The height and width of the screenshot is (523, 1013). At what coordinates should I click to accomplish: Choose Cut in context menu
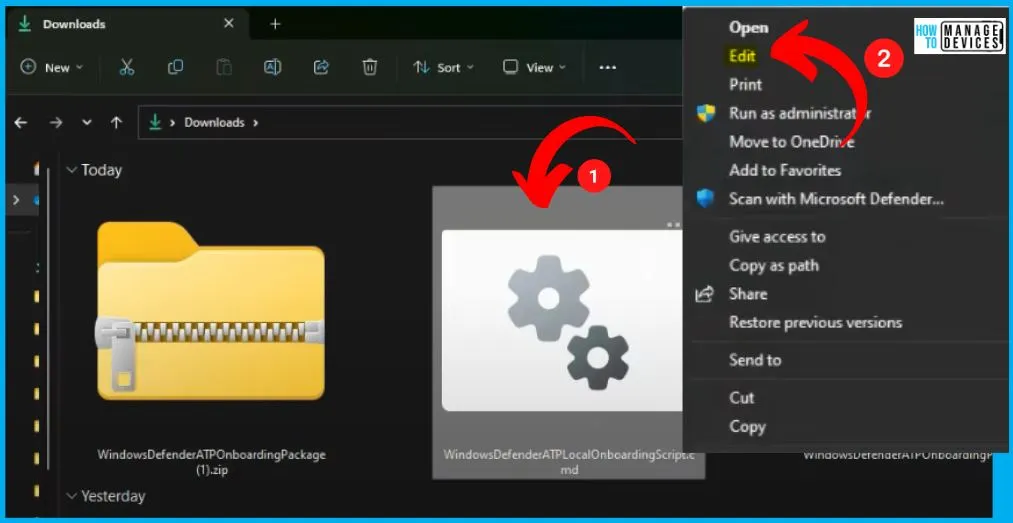coord(742,398)
